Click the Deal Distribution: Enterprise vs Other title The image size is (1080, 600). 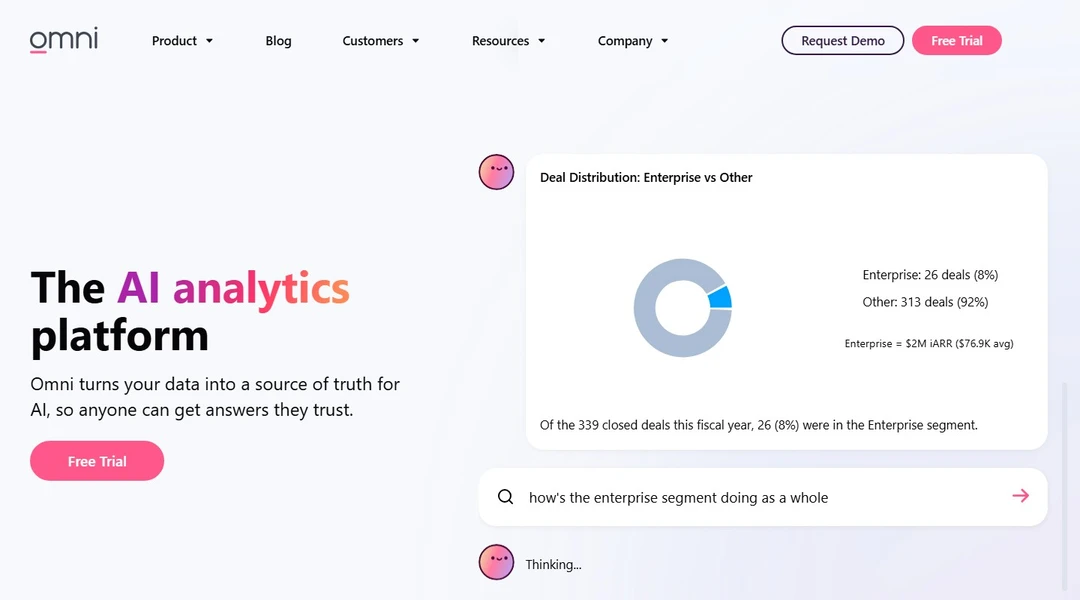tap(646, 177)
